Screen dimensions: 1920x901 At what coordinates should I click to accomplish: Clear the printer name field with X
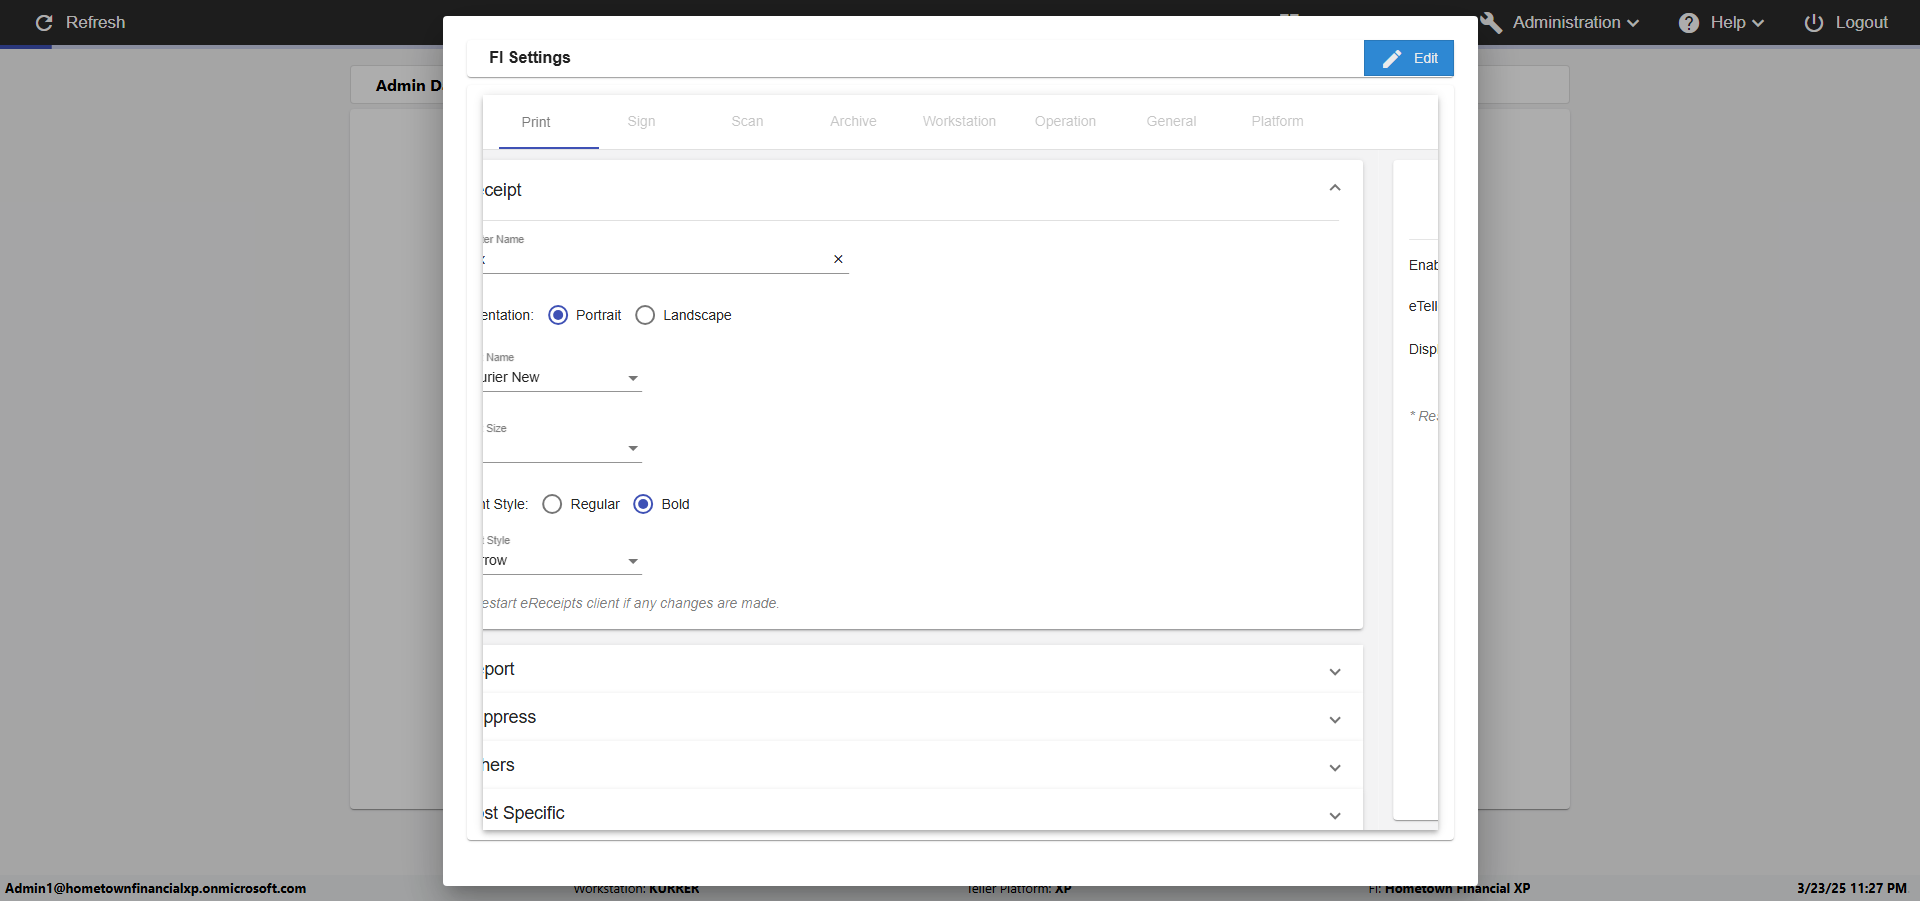tap(838, 259)
